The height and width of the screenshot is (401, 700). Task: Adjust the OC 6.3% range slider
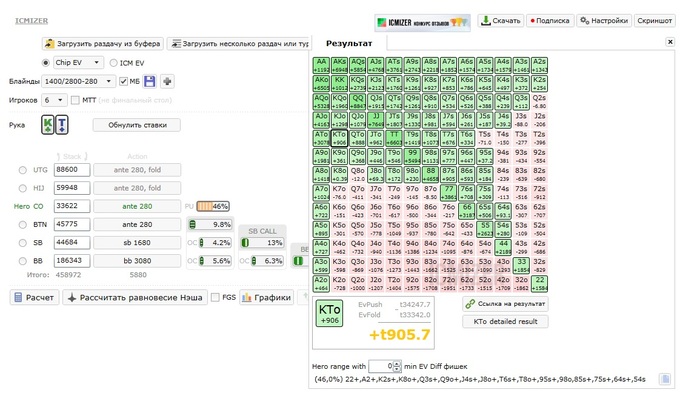[x=268, y=261]
